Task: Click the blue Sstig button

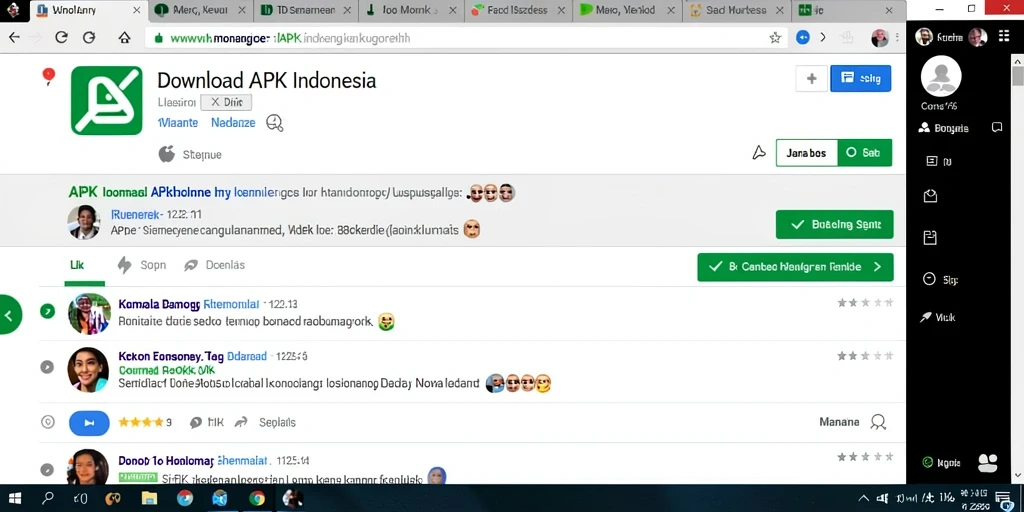Action: pyautogui.click(x=861, y=78)
